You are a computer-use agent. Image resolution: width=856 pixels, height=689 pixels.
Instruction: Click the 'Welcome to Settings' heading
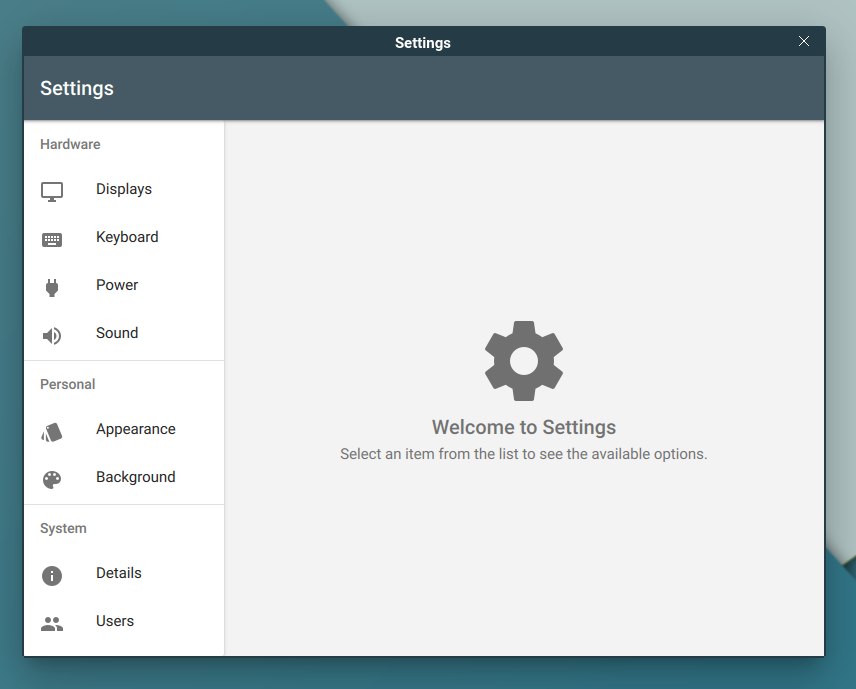(x=524, y=427)
